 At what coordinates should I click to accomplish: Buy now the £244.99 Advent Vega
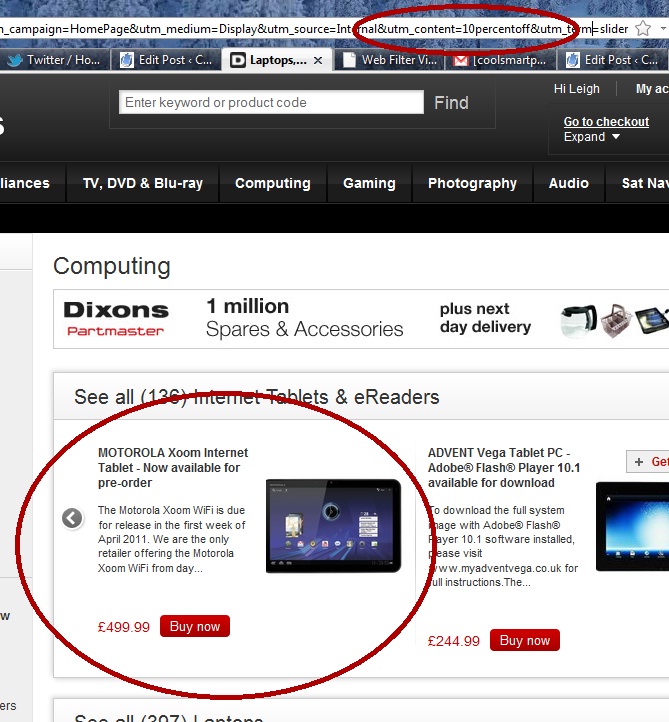(x=525, y=640)
